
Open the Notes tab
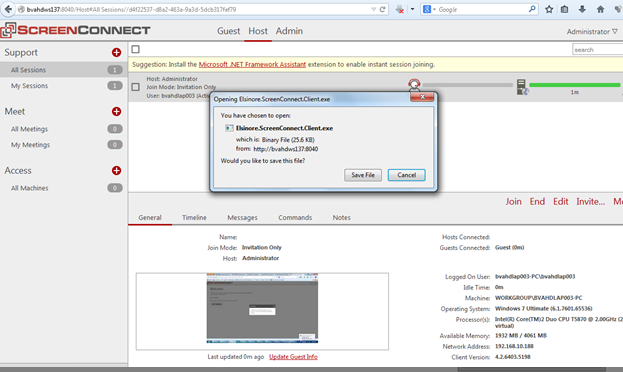point(342,217)
